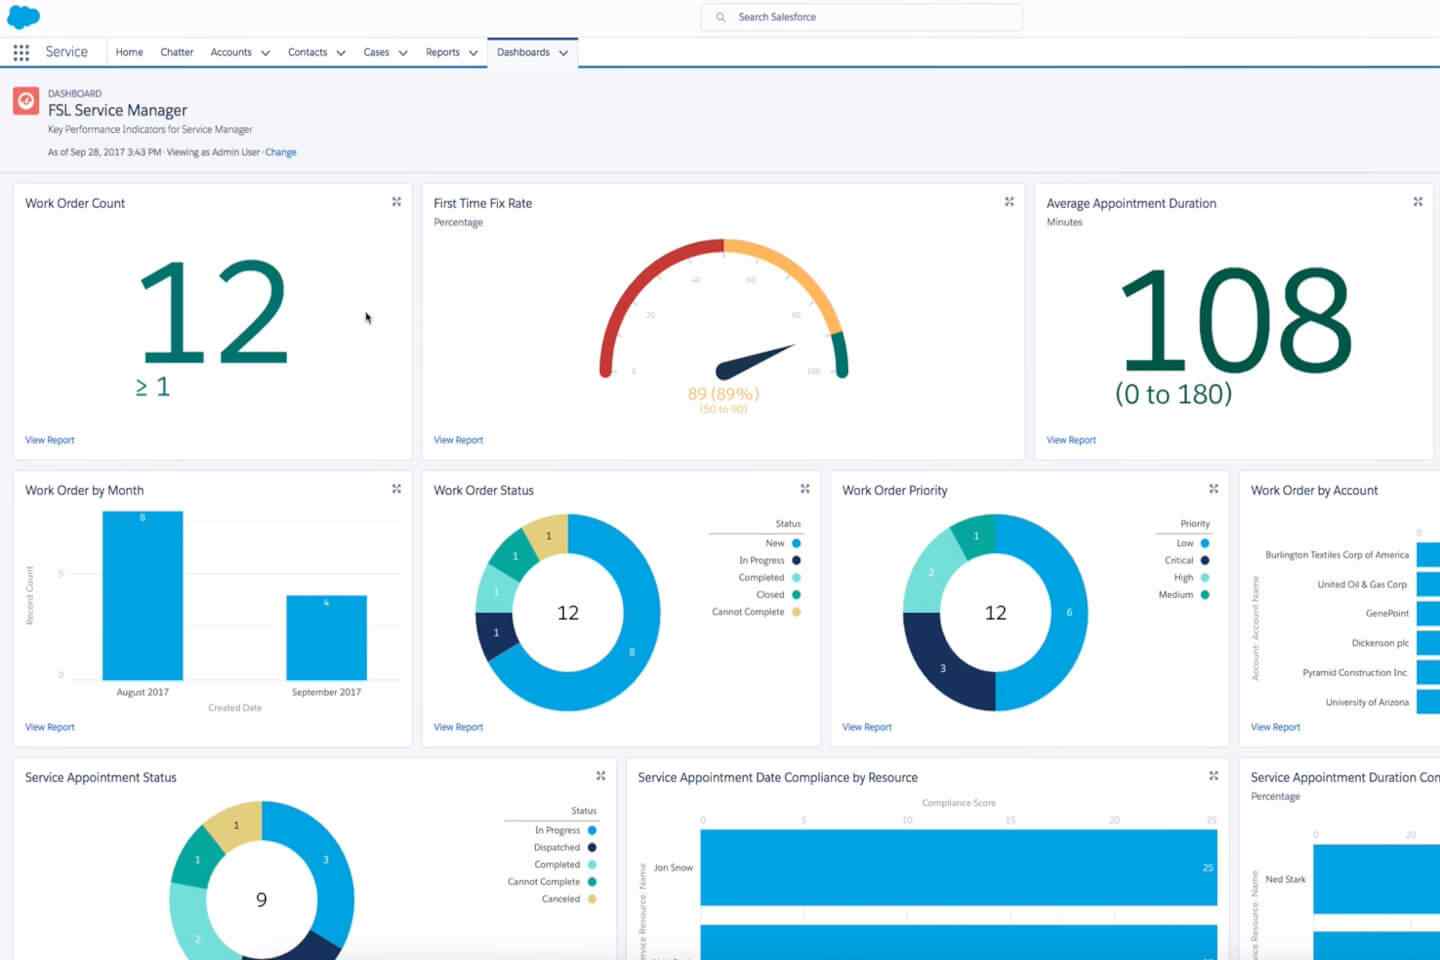Click Work Order Status Cannot Complete swatch
This screenshot has height=960, width=1440.
796,612
